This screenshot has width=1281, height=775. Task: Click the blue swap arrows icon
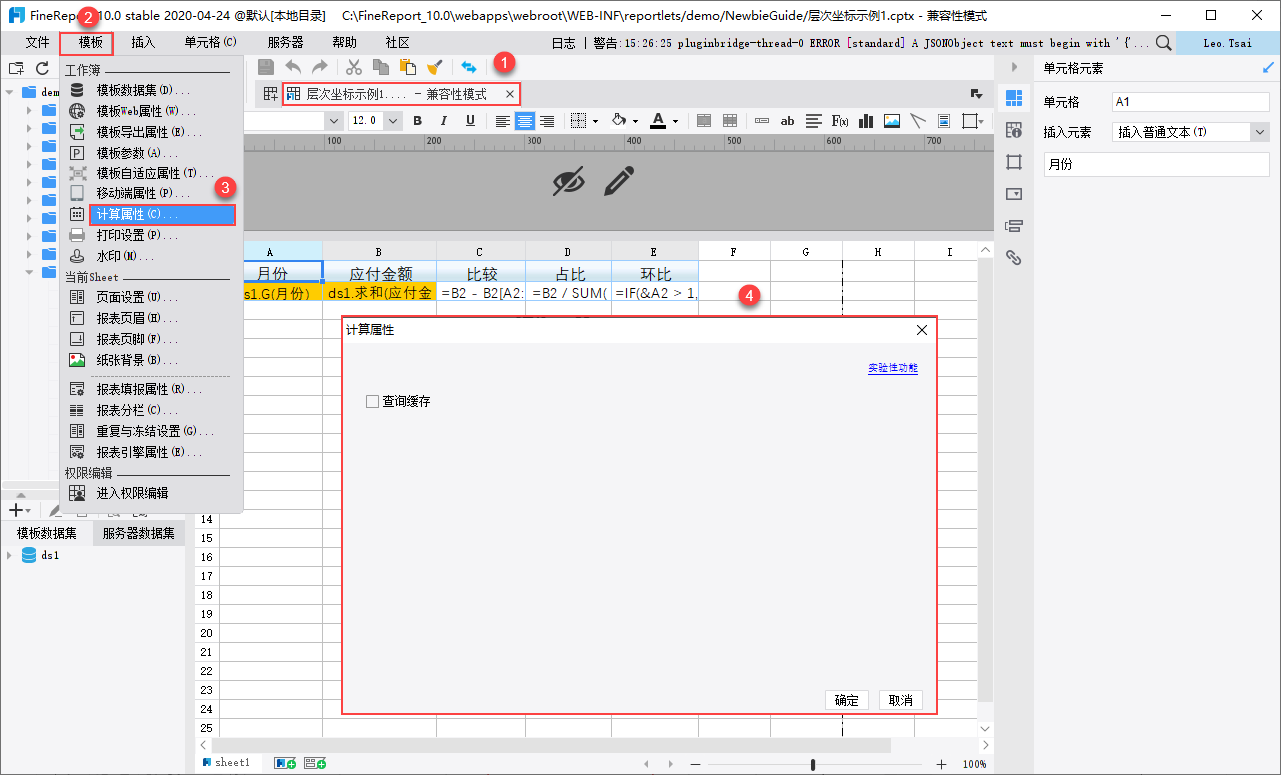(x=468, y=67)
